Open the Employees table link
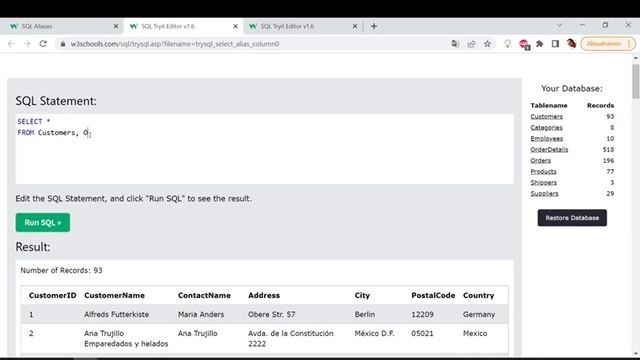Screen dimensions: 640x360 (547, 139)
